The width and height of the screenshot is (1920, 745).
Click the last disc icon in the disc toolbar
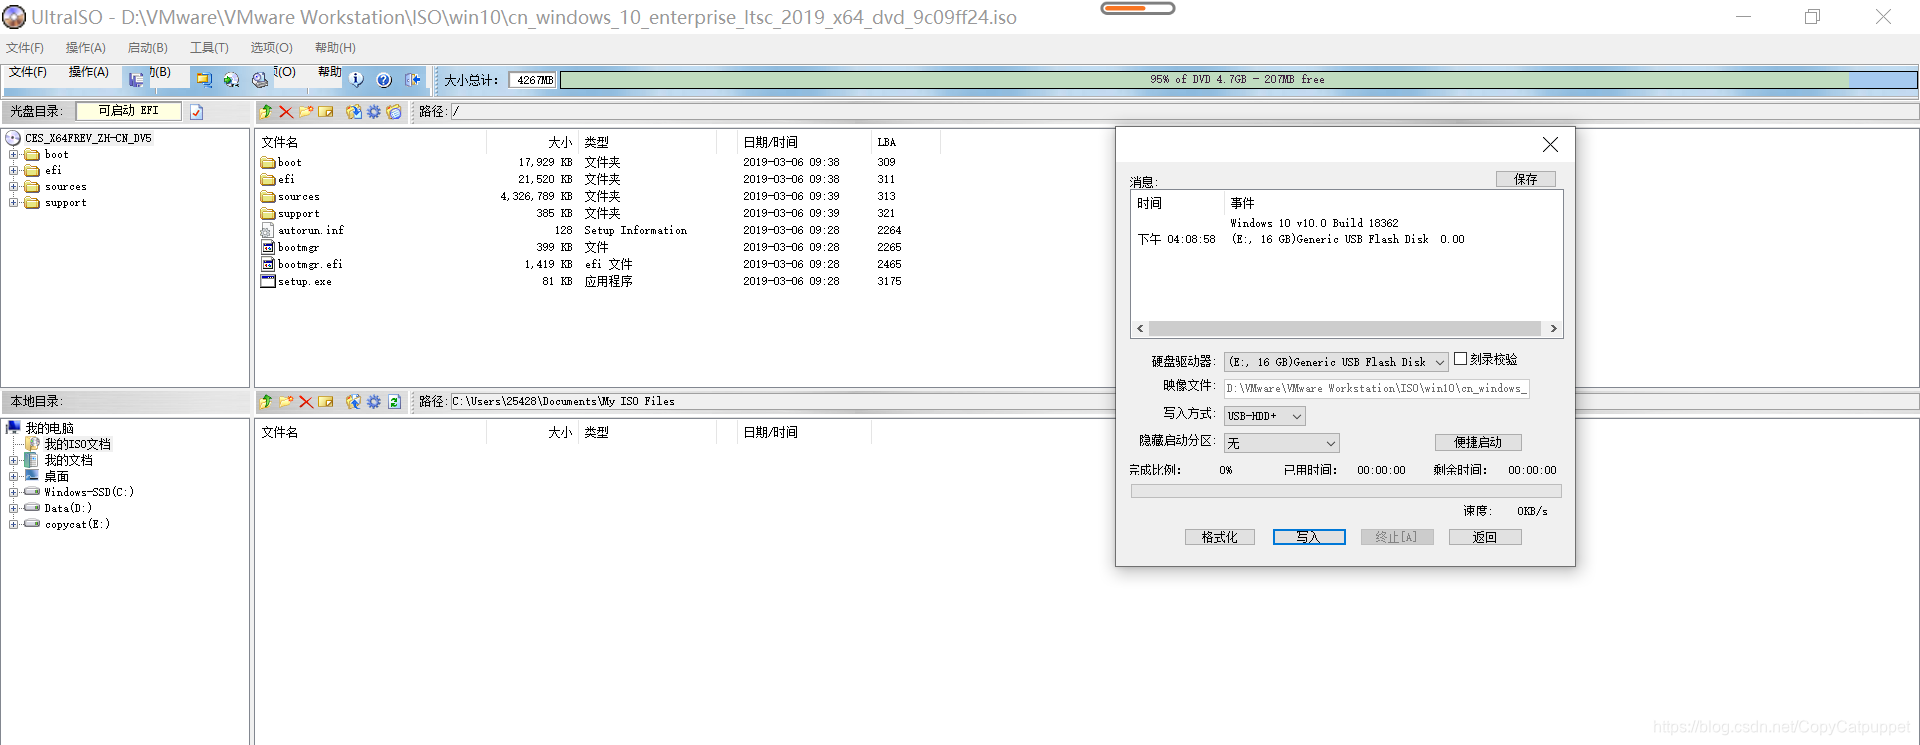coord(394,112)
